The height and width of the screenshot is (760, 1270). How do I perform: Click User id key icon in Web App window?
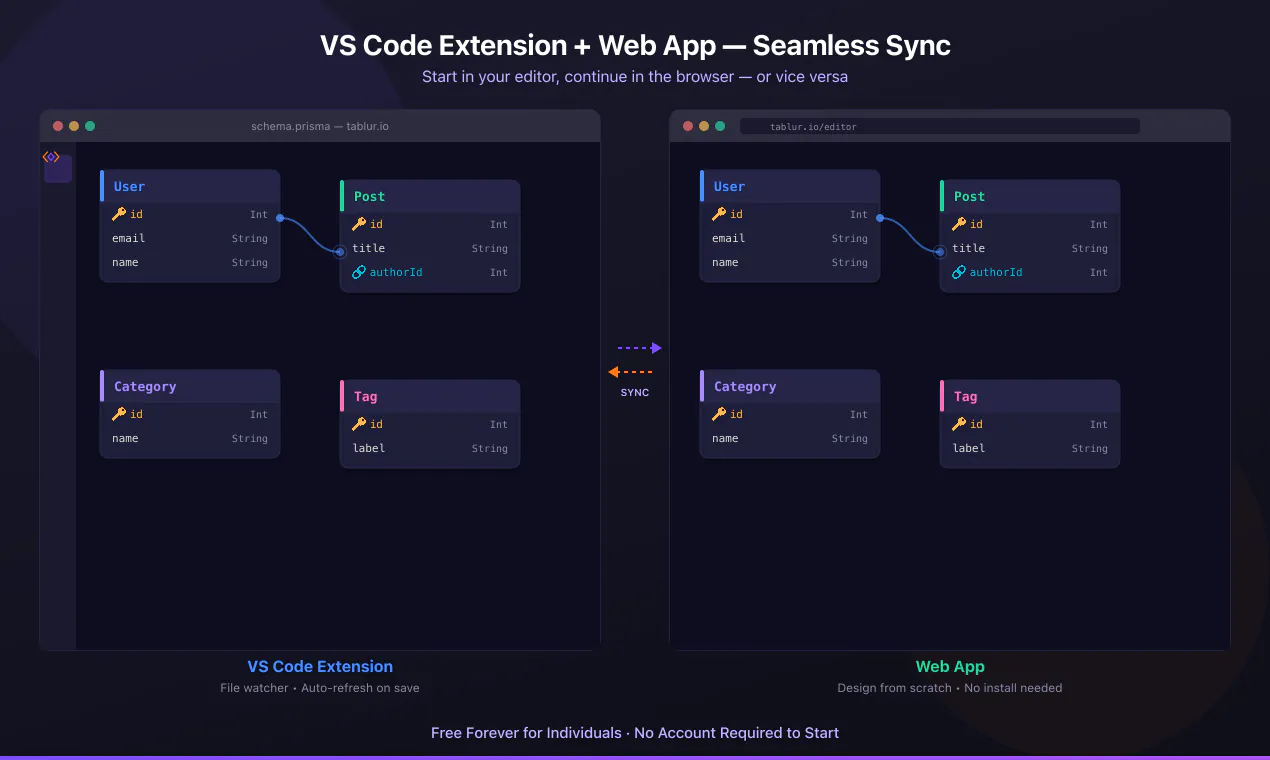[x=719, y=214]
